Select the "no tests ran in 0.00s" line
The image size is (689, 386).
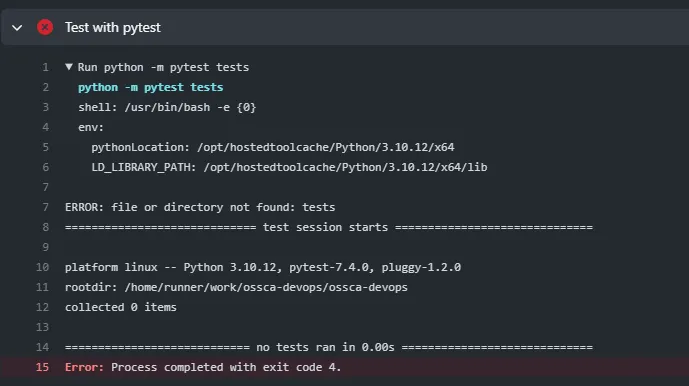click(x=329, y=347)
